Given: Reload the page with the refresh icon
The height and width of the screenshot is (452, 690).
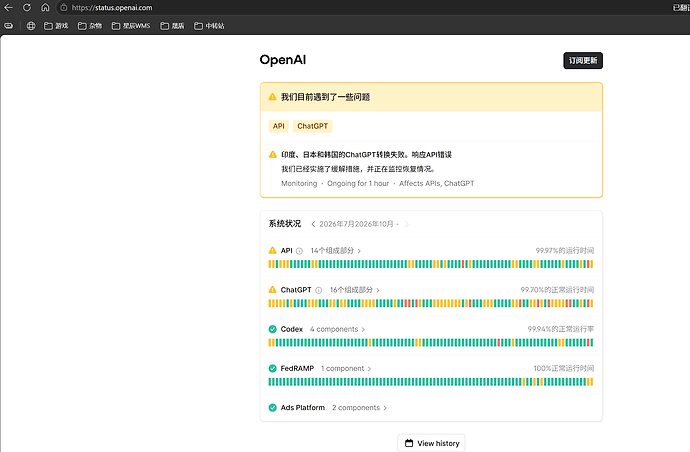Looking at the screenshot, I should point(27,7).
